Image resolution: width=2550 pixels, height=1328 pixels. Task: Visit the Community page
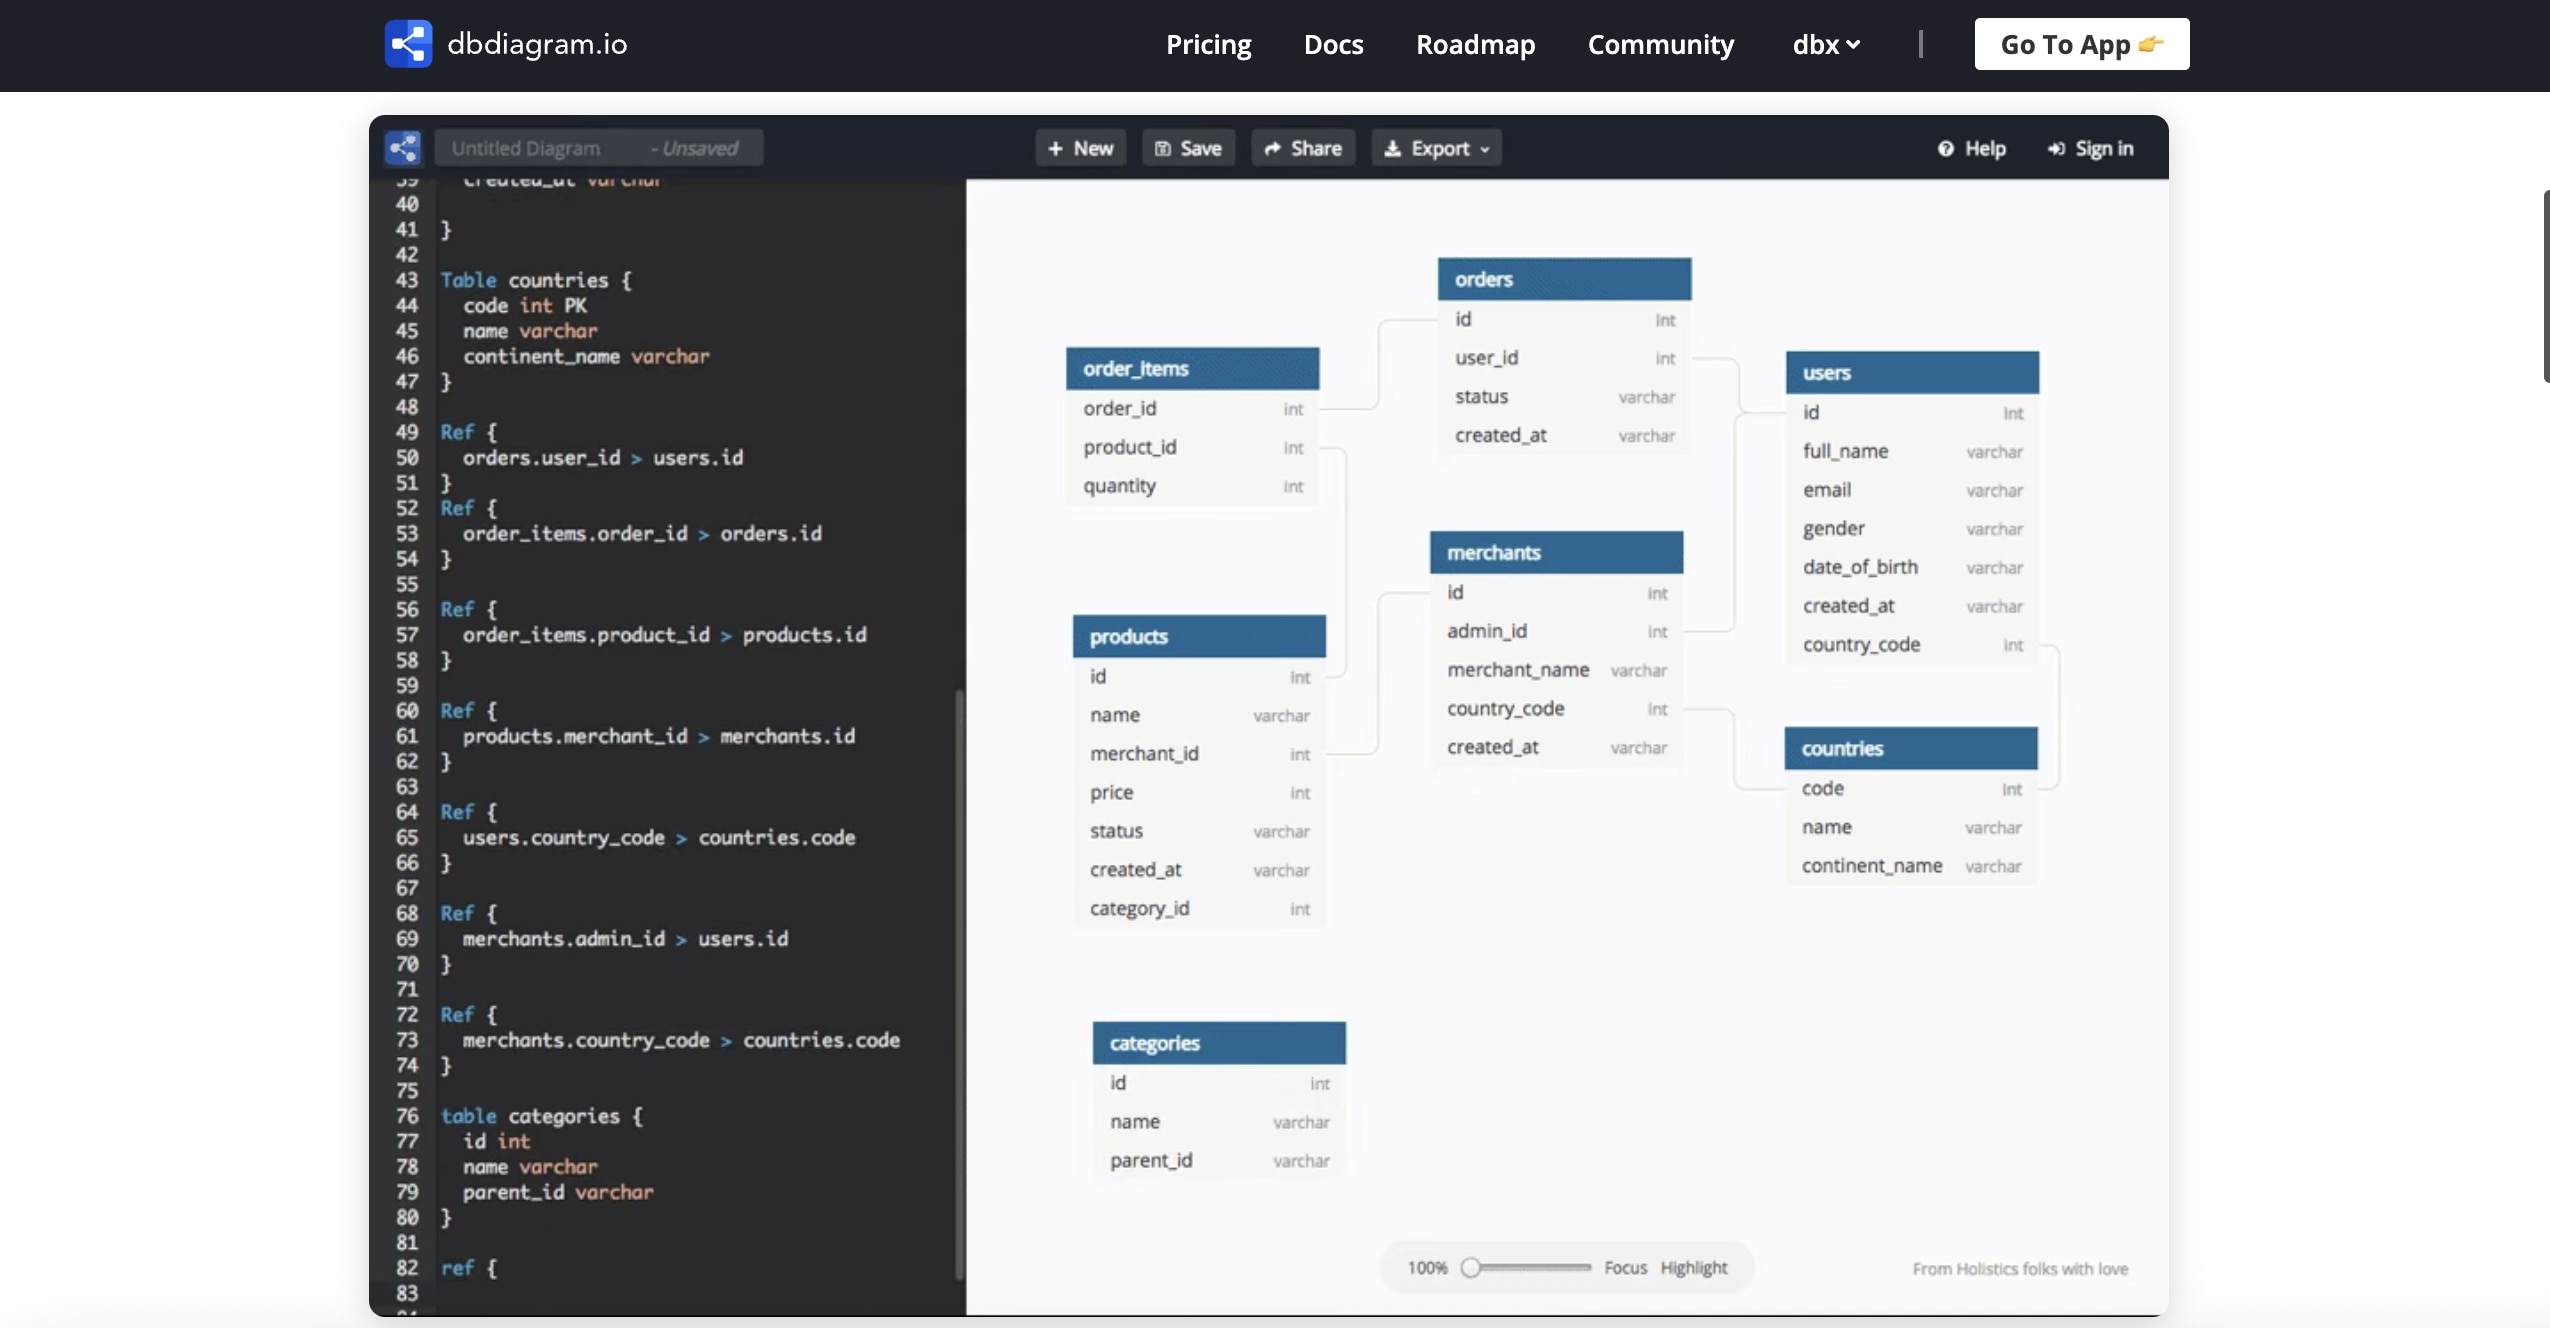(1660, 44)
